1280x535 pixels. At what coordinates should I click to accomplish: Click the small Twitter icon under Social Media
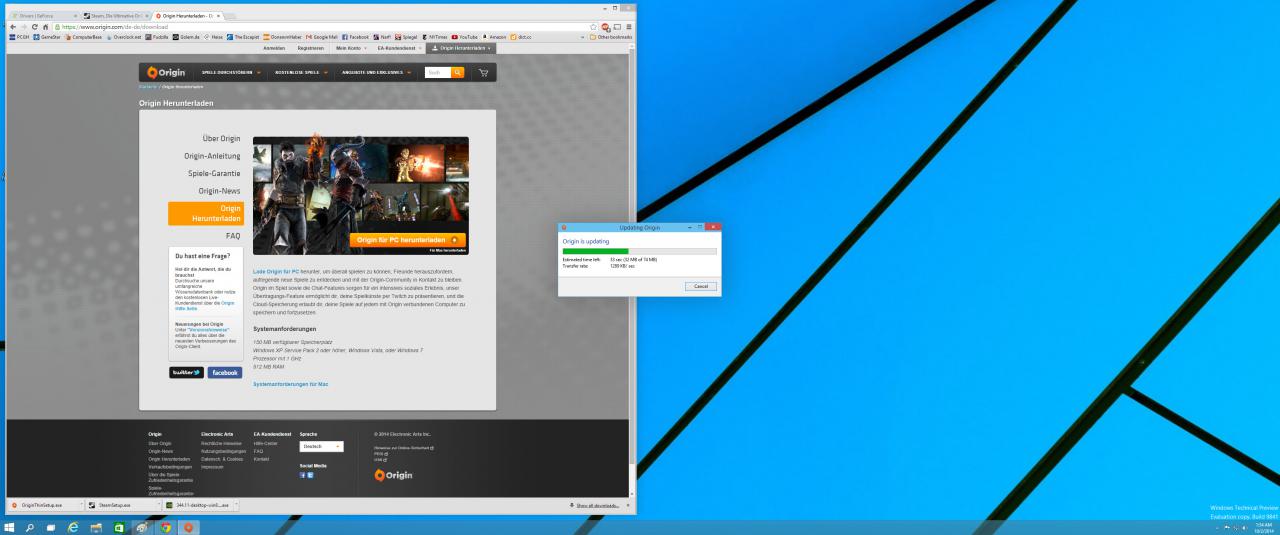[x=311, y=475]
